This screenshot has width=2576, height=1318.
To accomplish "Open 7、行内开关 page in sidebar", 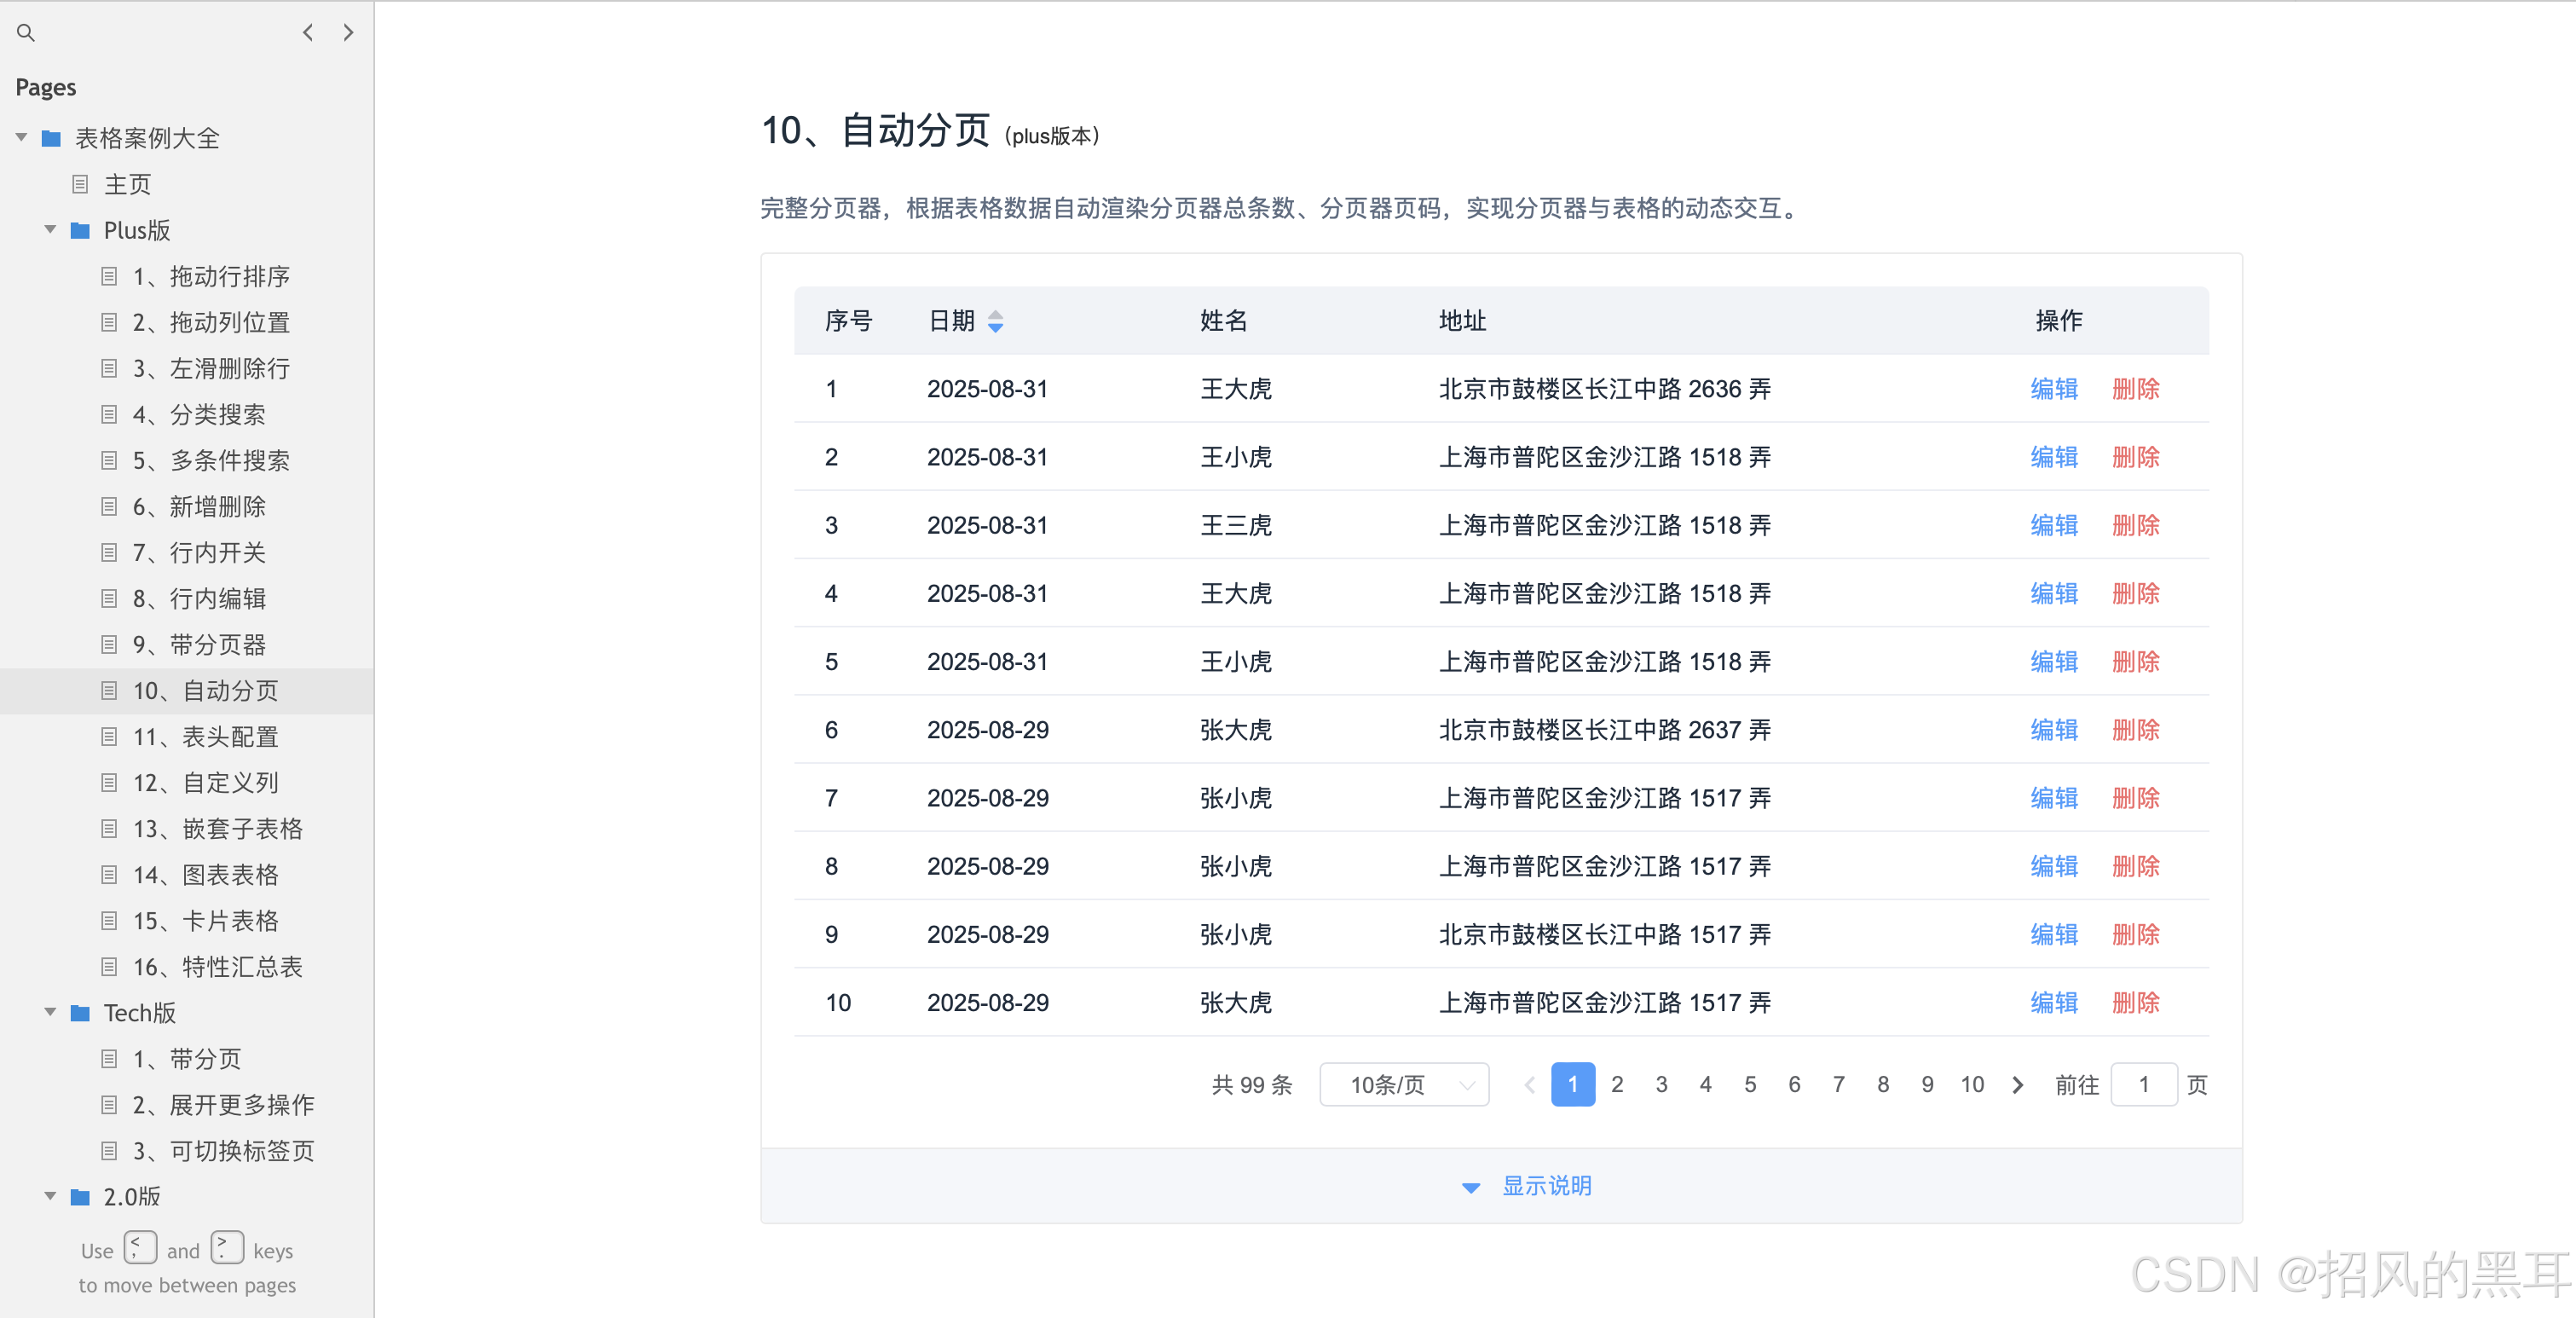I will [199, 553].
